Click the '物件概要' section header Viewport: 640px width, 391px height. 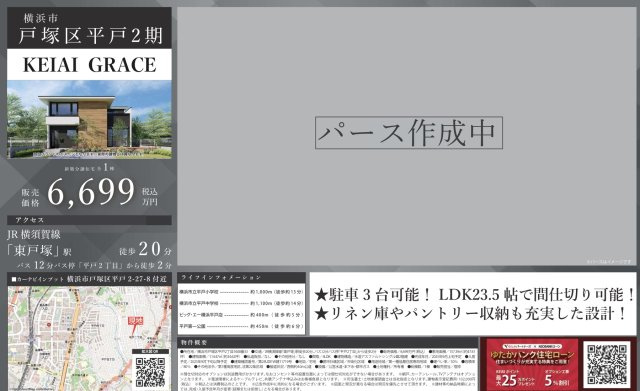pyautogui.click(x=328, y=342)
